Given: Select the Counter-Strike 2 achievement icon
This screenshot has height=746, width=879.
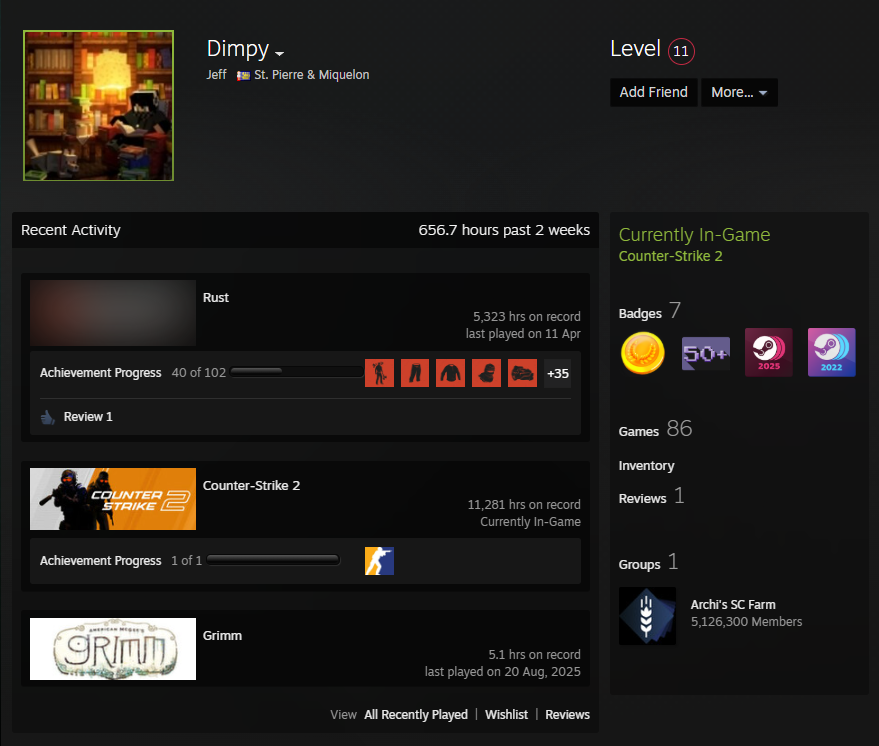Looking at the screenshot, I should click(x=380, y=561).
